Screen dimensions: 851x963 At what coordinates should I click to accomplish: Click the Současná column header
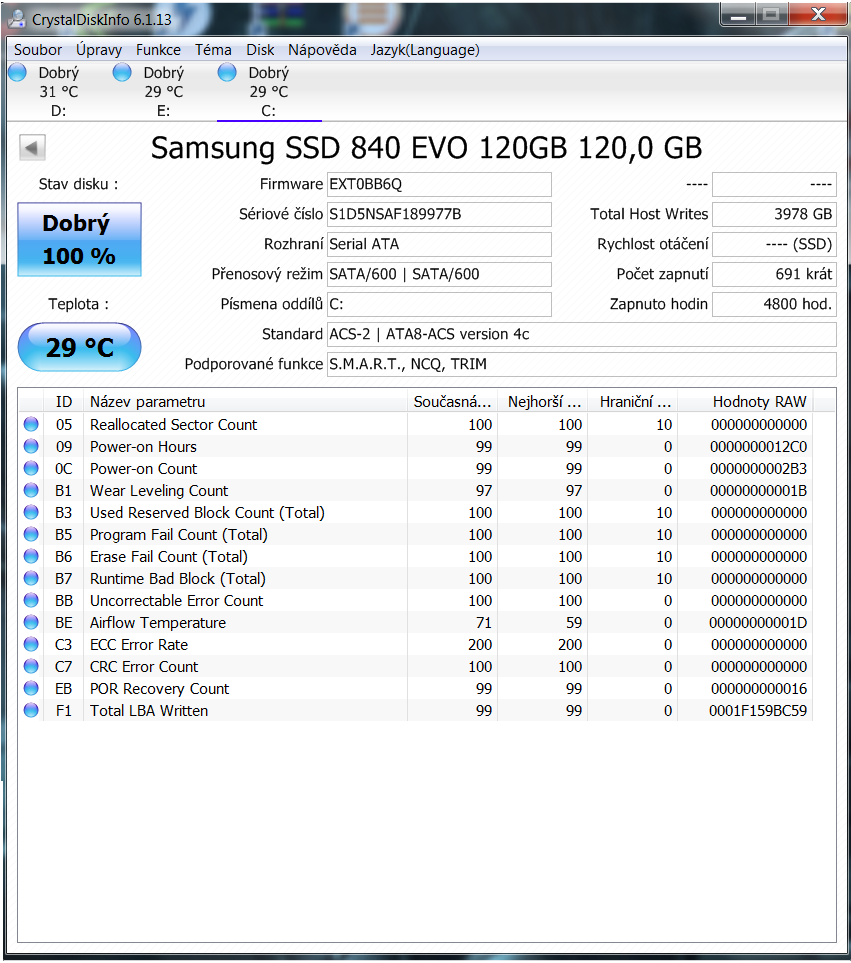pos(453,402)
